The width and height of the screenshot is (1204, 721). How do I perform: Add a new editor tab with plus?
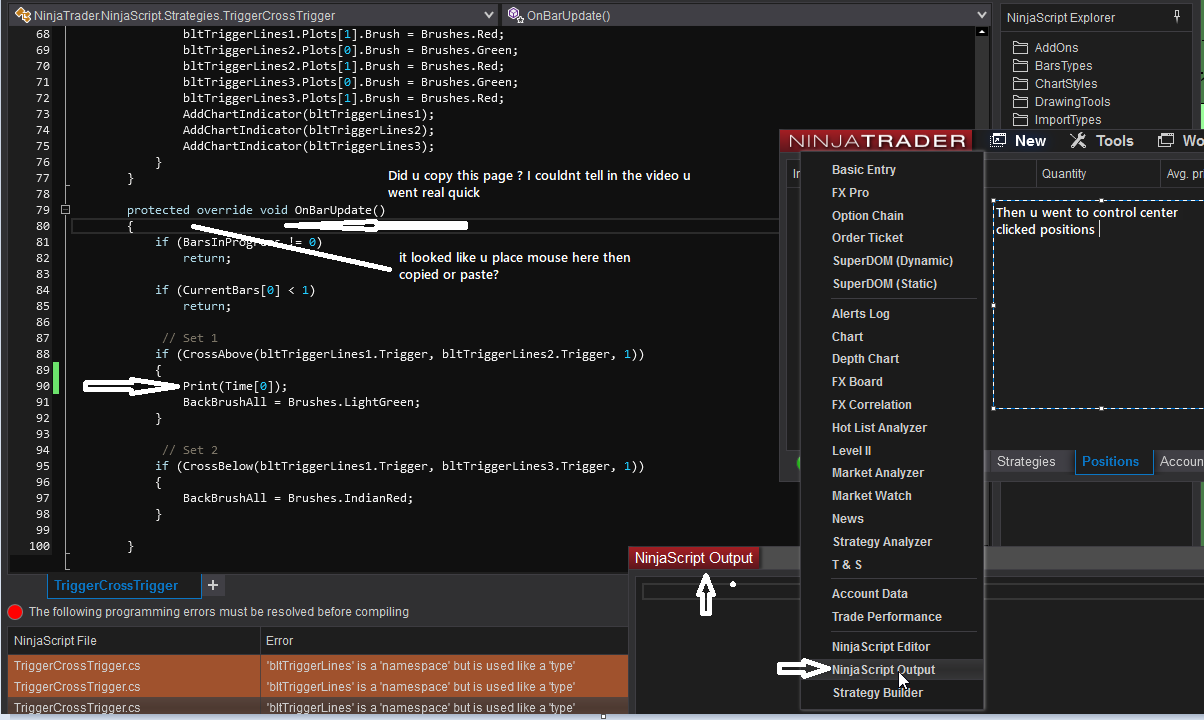tap(212, 585)
